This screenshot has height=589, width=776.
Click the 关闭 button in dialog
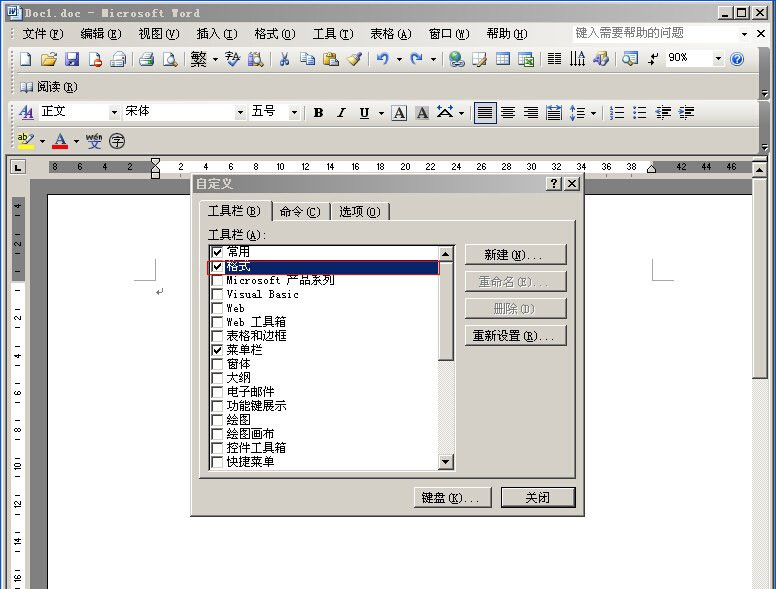[538, 497]
